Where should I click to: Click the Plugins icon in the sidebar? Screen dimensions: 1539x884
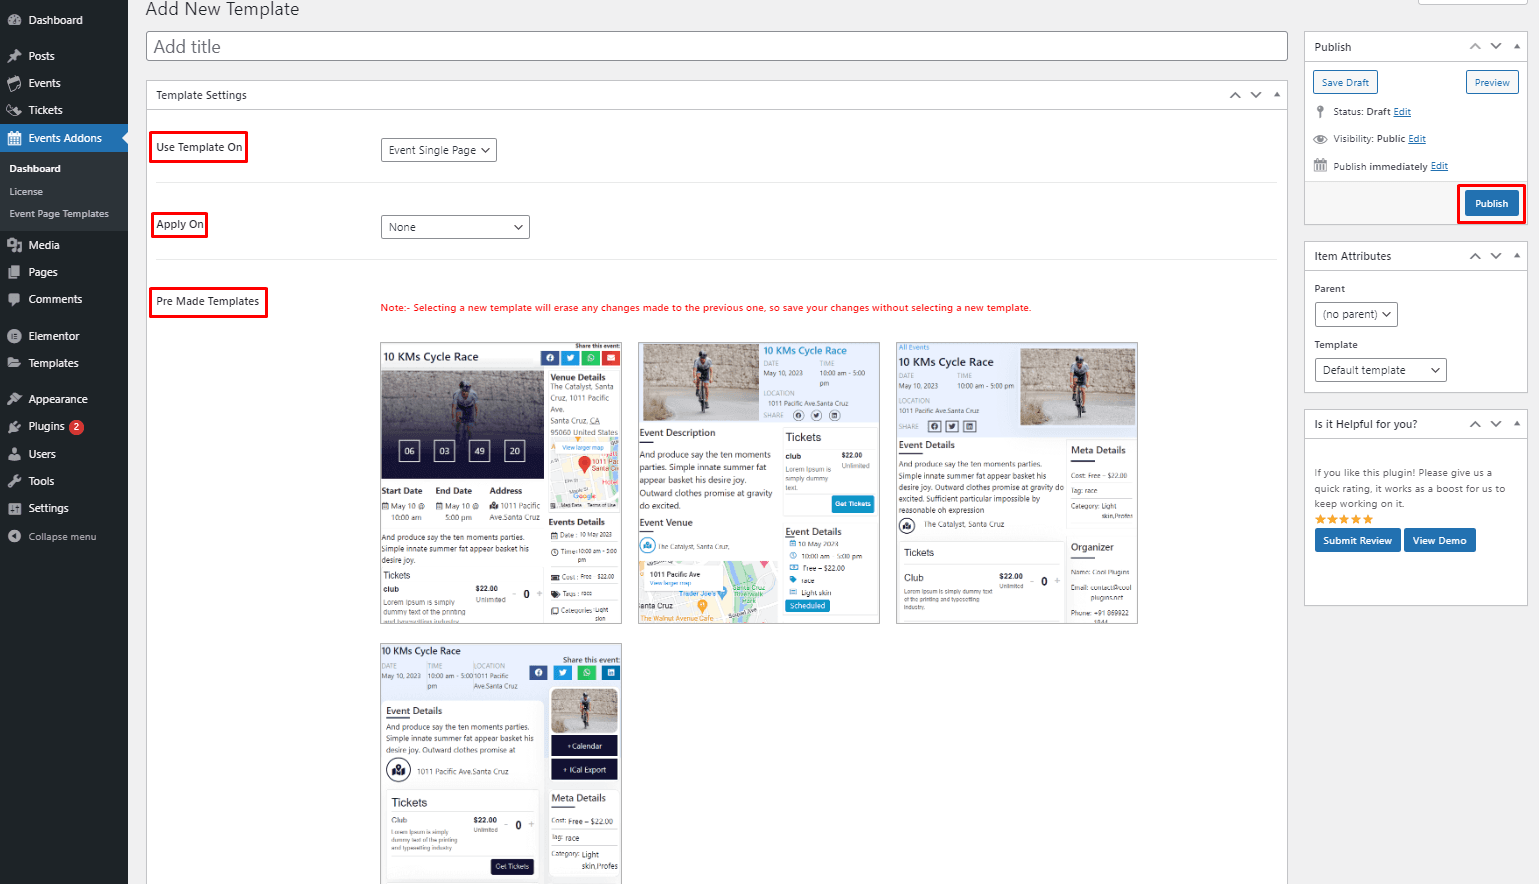[x=14, y=427]
